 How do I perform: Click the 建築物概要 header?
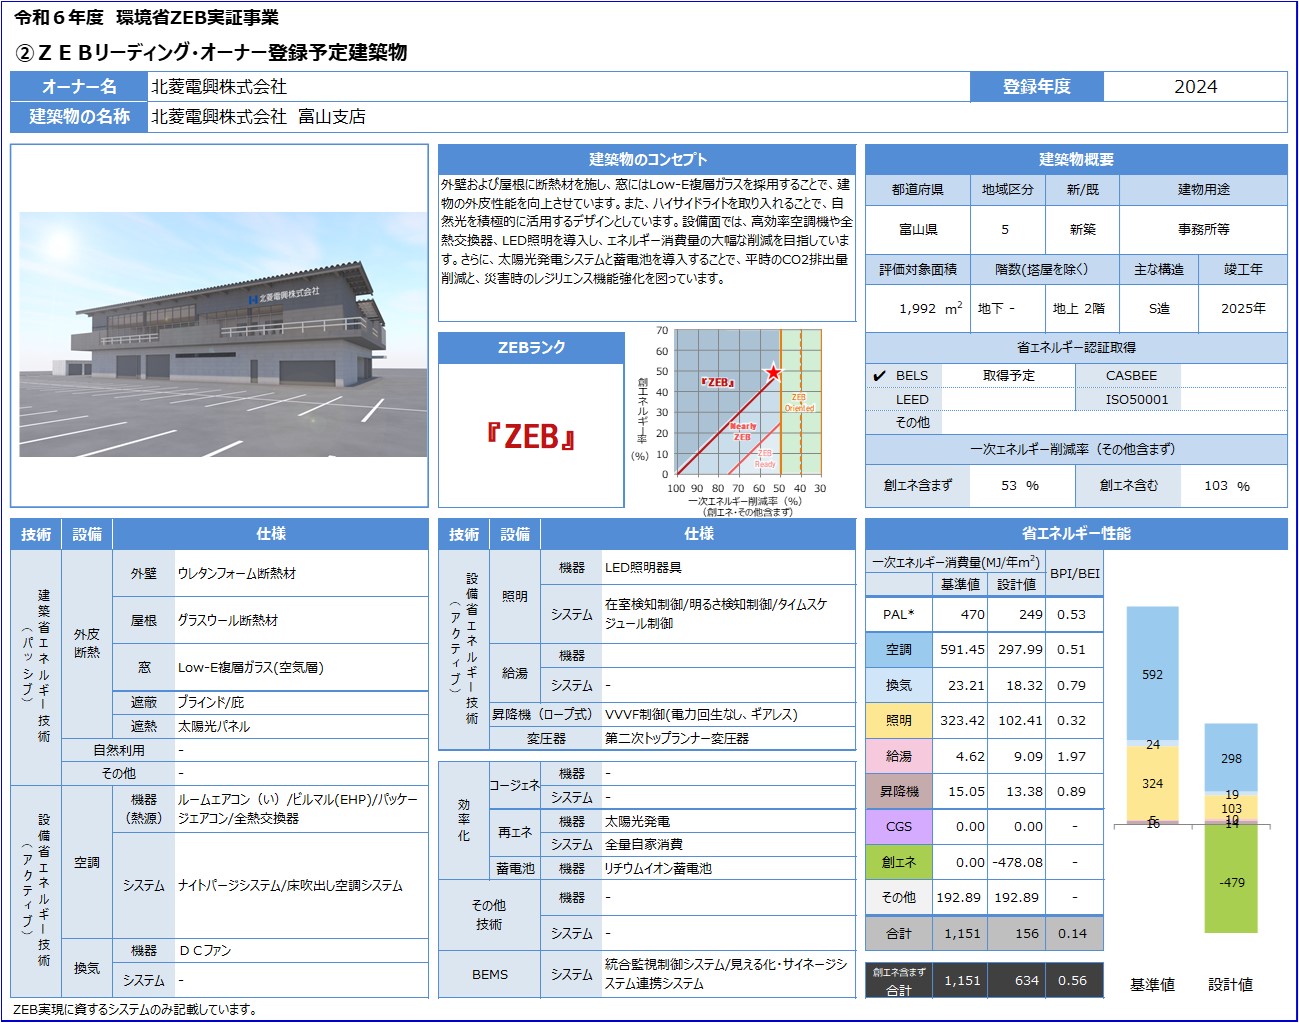1076,160
